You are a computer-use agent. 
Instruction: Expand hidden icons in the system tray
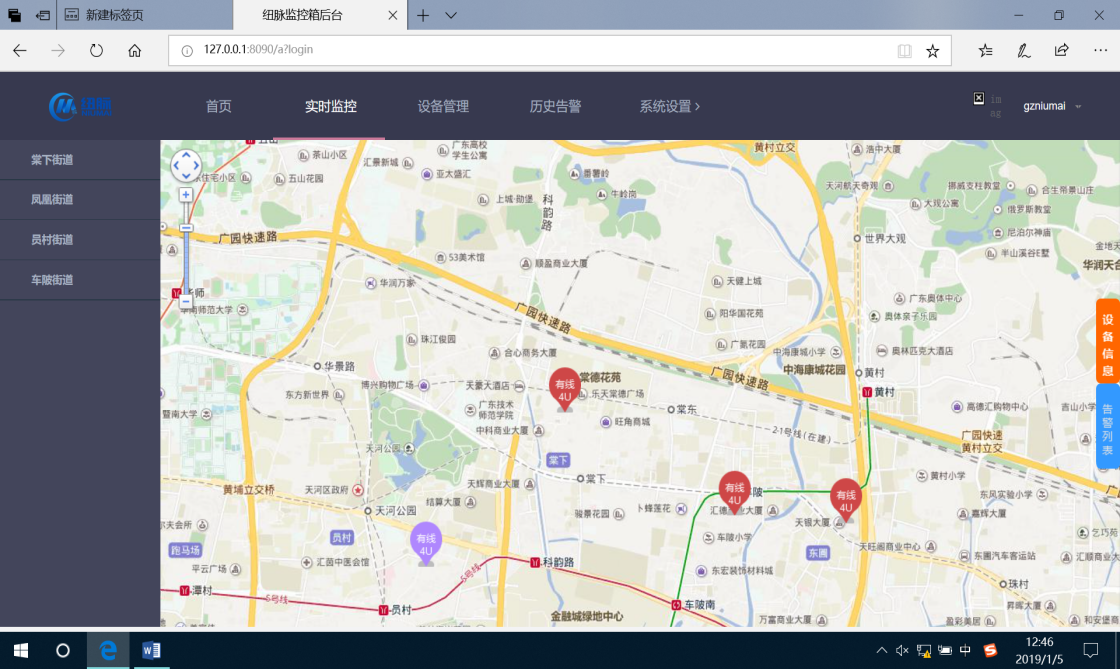click(884, 650)
